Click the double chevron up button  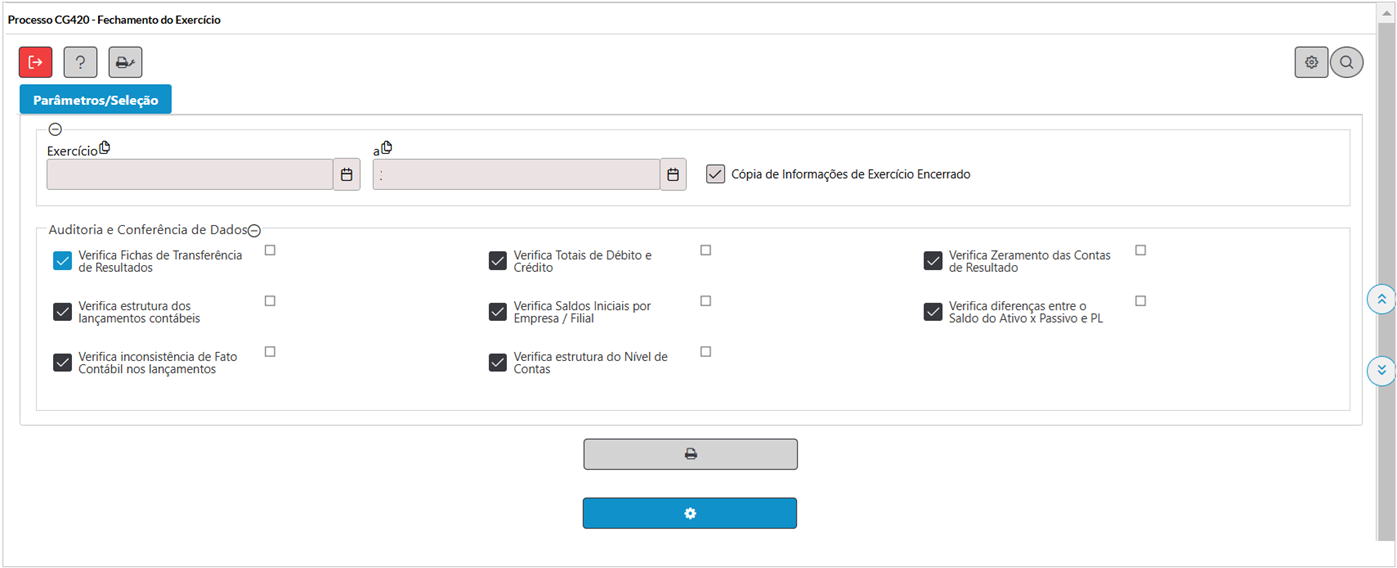[x=1381, y=299]
